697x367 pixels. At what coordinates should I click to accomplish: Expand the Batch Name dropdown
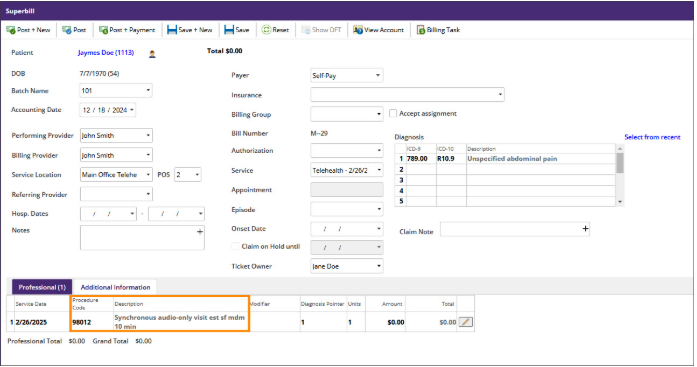click(x=148, y=90)
